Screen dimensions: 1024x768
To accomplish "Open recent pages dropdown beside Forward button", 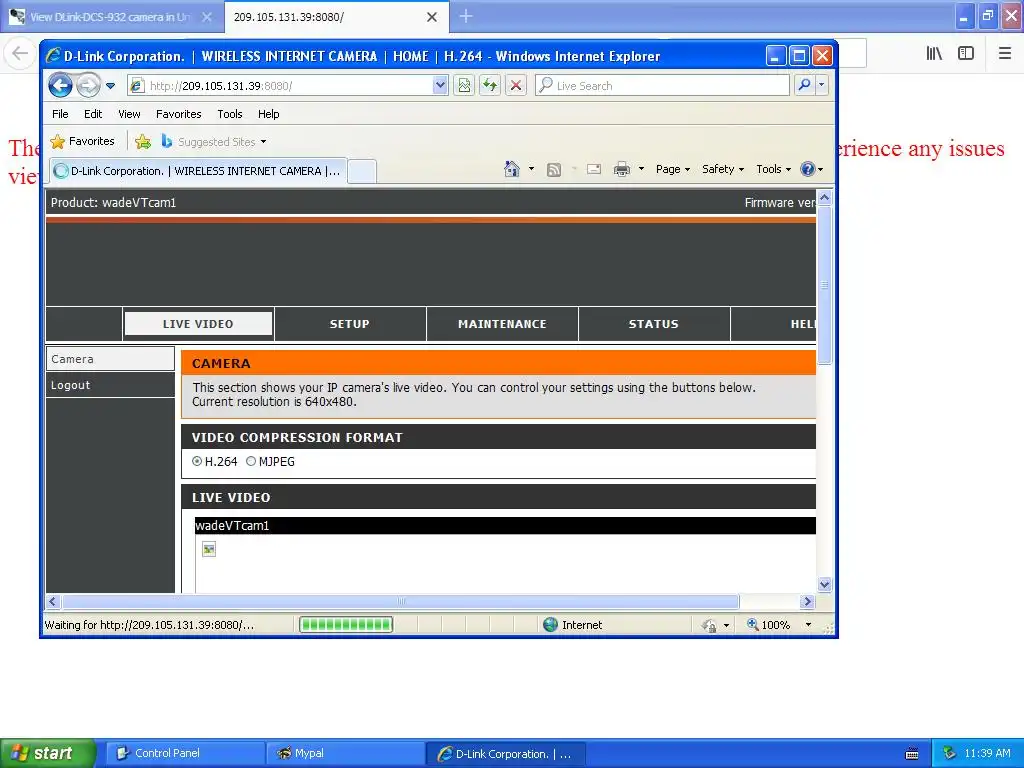I will click(110, 86).
